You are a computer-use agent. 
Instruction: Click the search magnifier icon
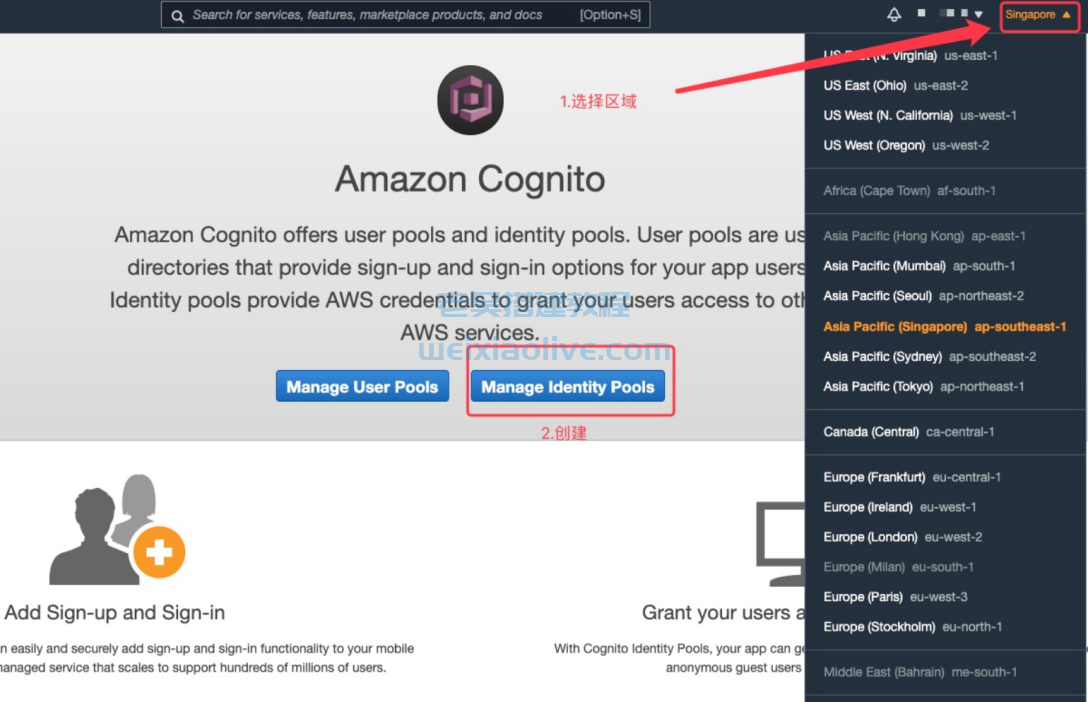click(178, 16)
